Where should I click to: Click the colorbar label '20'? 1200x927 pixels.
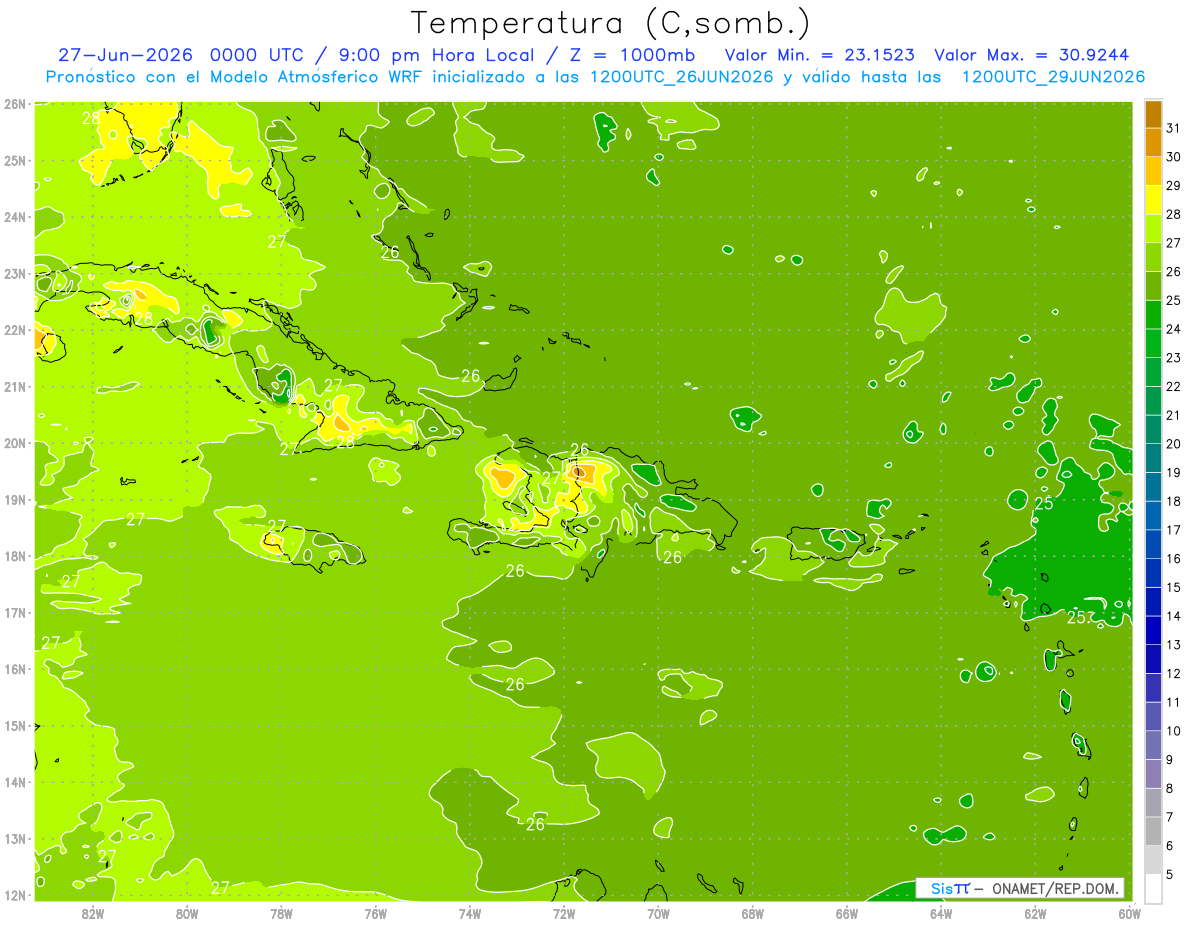coord(1173,444)
